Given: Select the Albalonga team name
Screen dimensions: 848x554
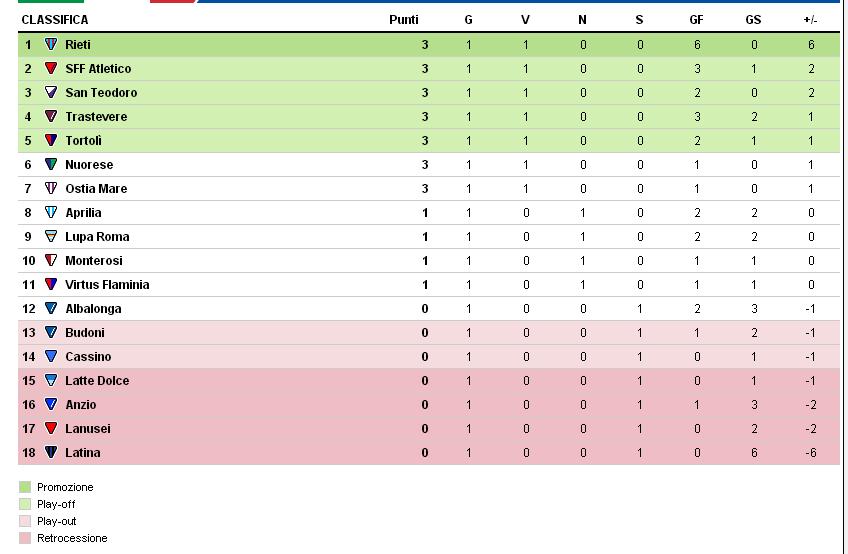Looking at the screenshot, I should [93, 308].
